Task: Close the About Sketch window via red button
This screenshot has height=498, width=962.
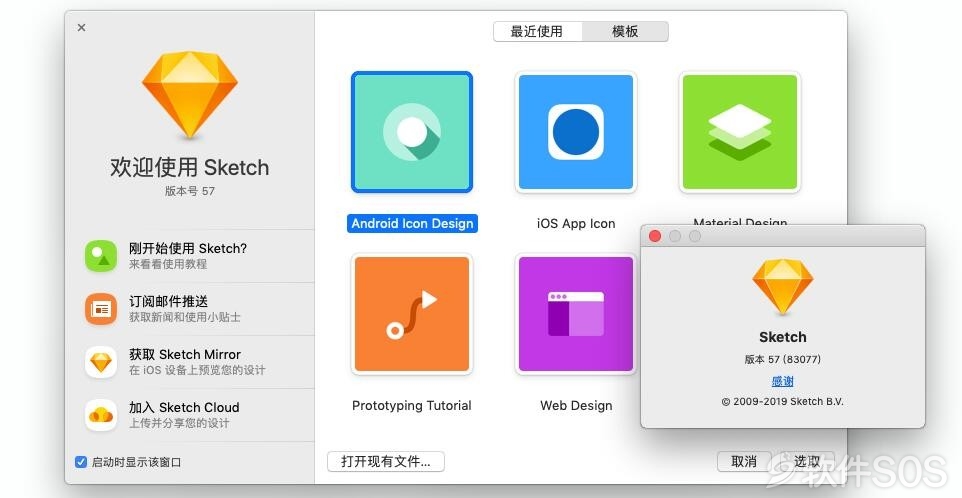Action: tap(655, 236)
